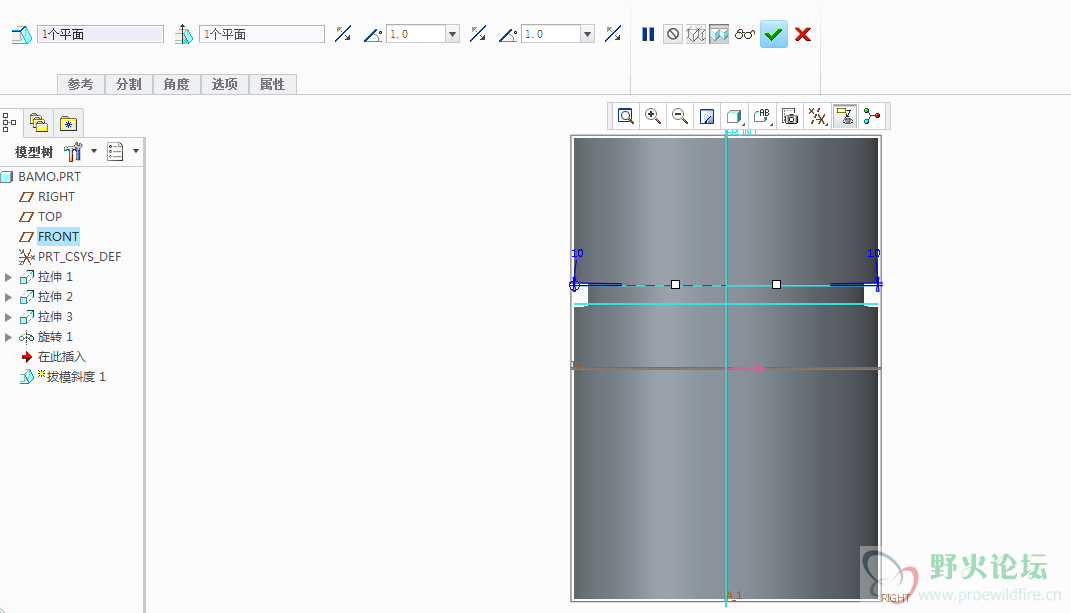Image resolution: width=1071 pixels, height=613 pixels.
Task: Switch to the model tree navigator tab
Action: pyautogui.click(x=10, y=123)
